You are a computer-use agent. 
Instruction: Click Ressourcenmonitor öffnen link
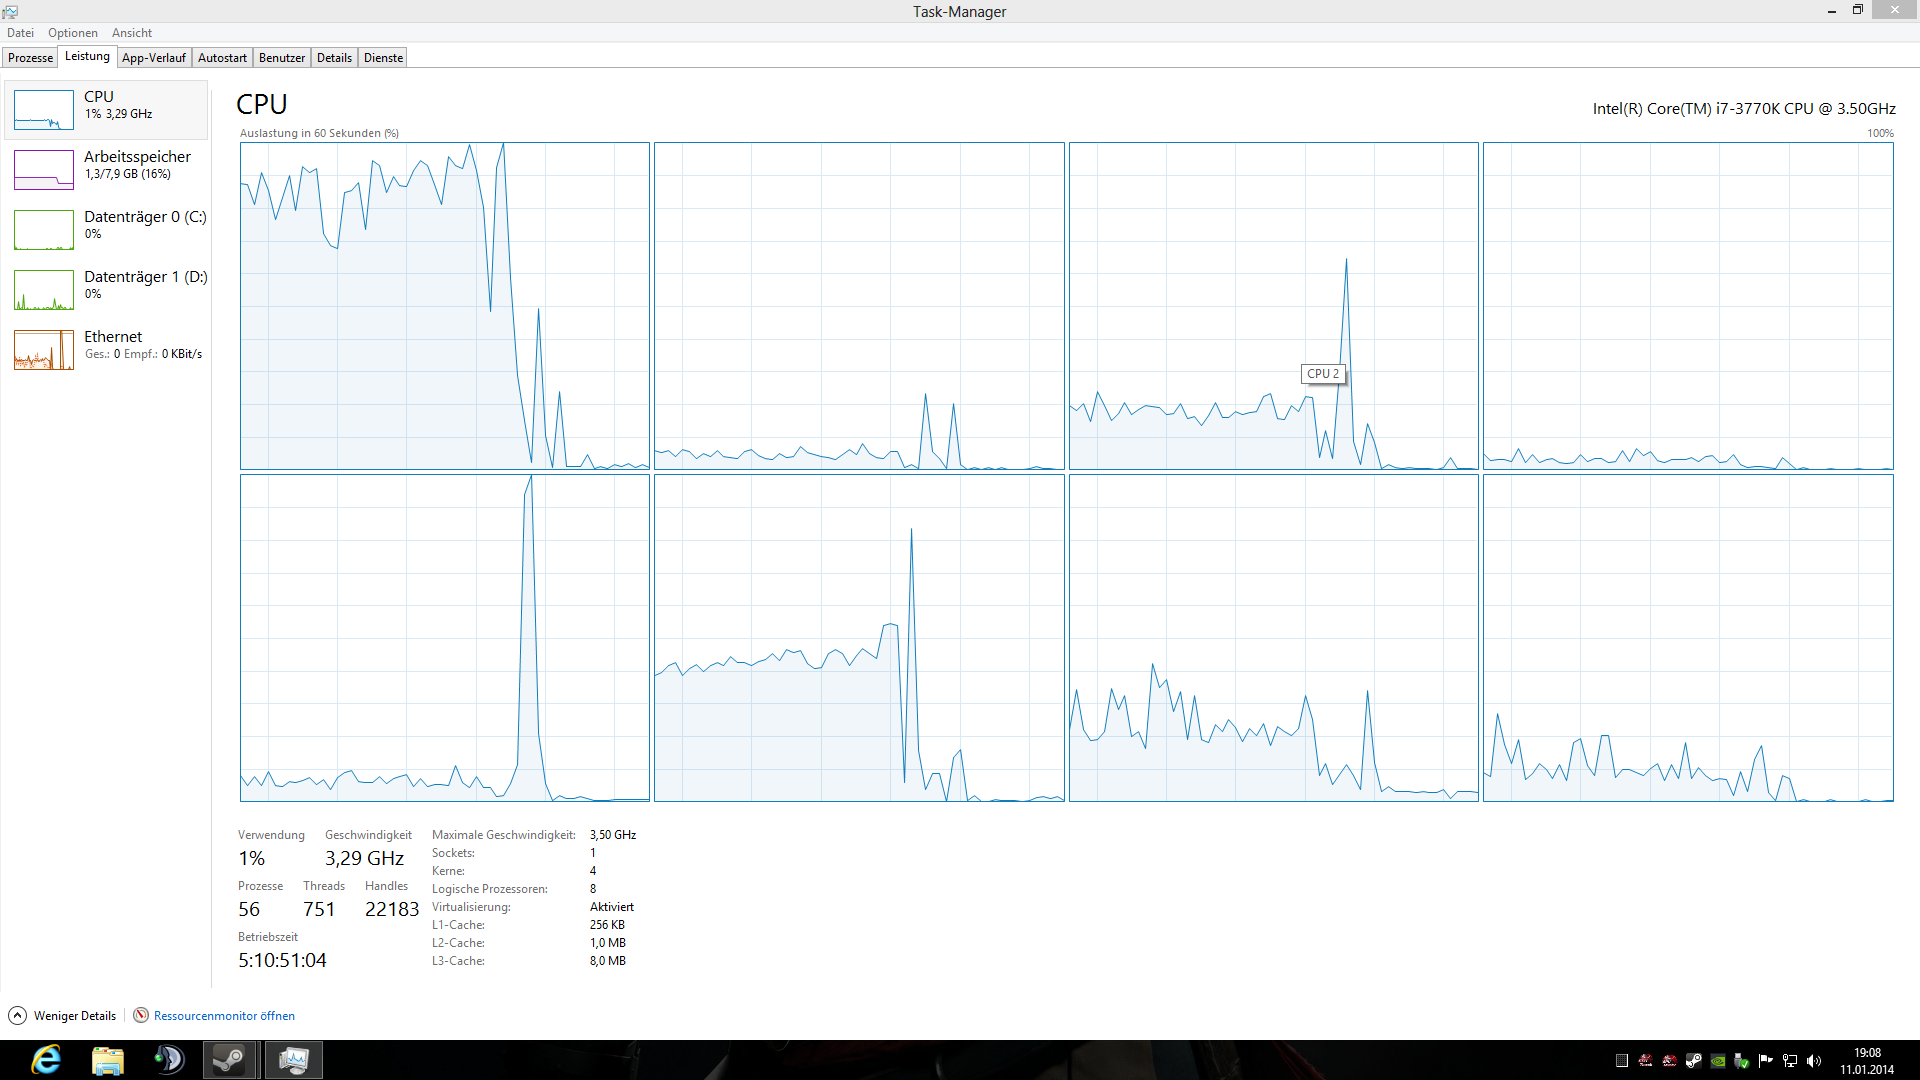[224, 1016]
